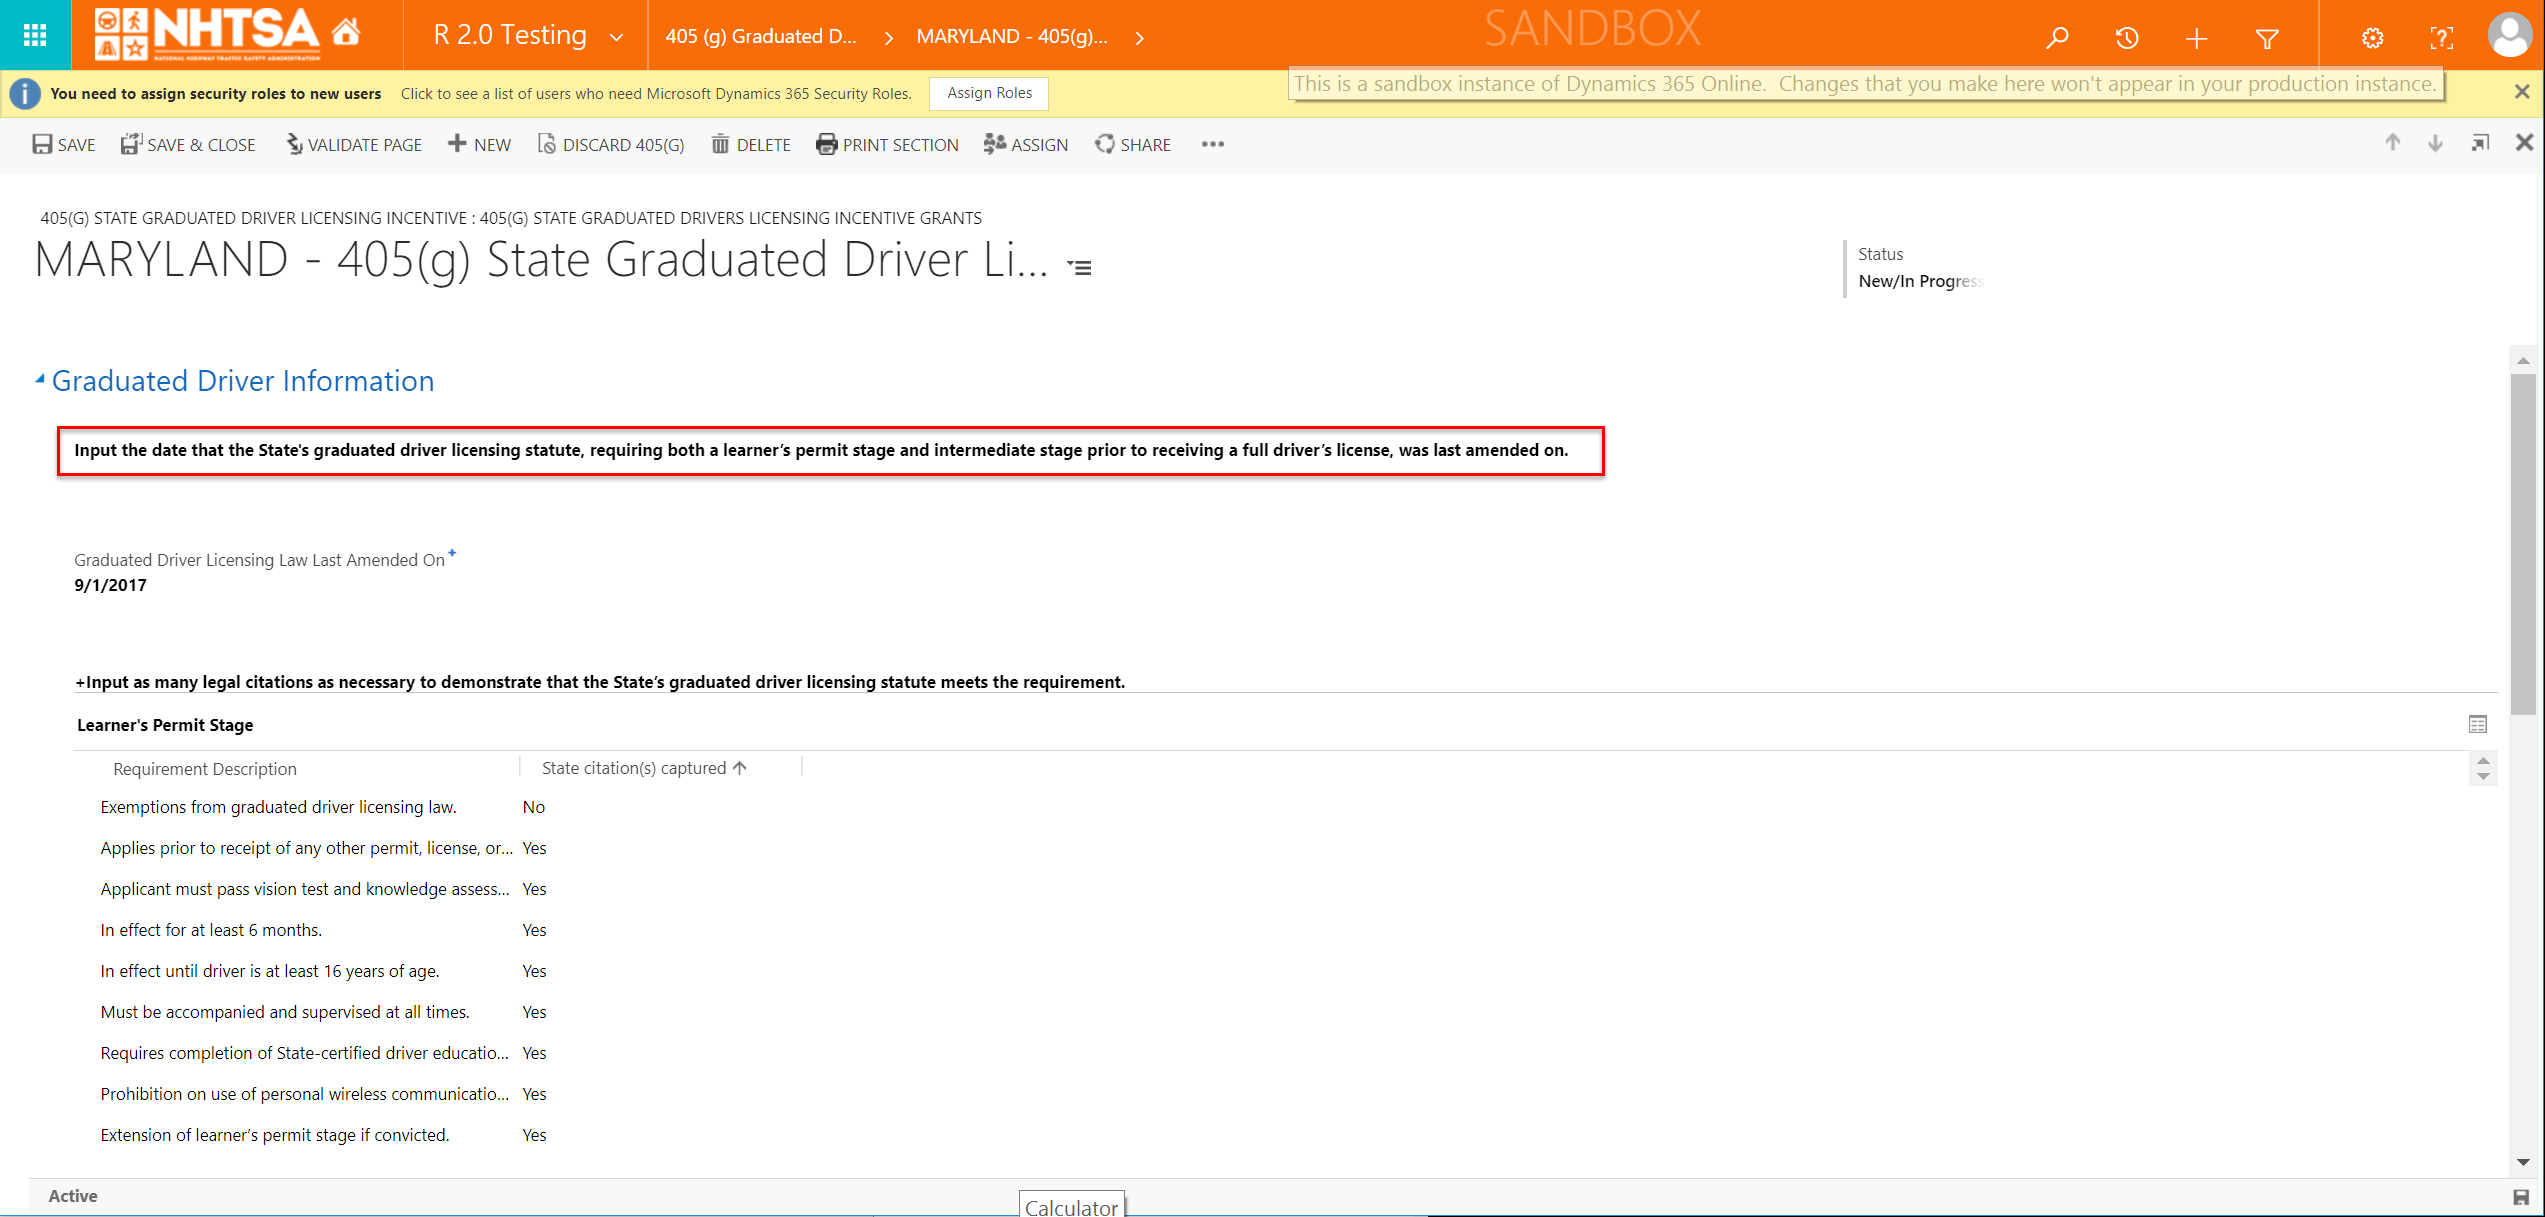The image size is (2545, 1217).
Task: Click Validate Page command
Action: (x=353, y=145)
